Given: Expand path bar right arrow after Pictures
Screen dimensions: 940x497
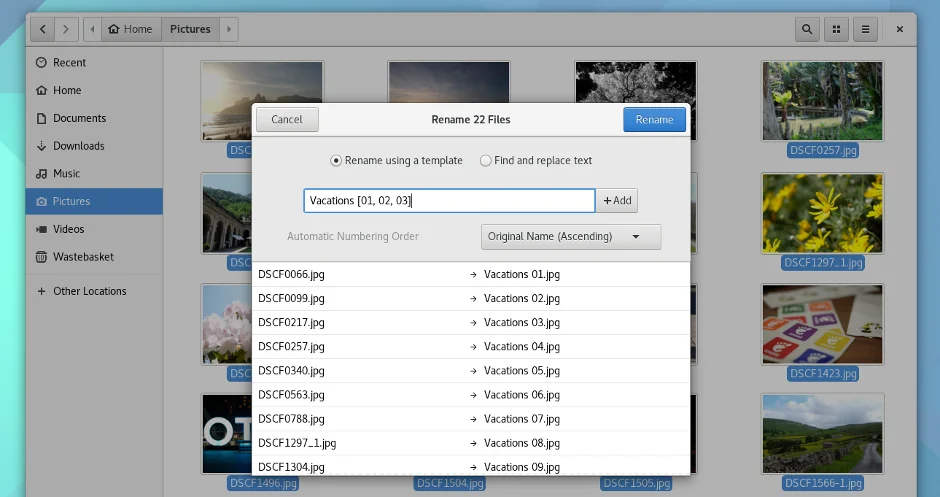Looking at the screenshot, I should pyautogui.click(x=230, y=29).
